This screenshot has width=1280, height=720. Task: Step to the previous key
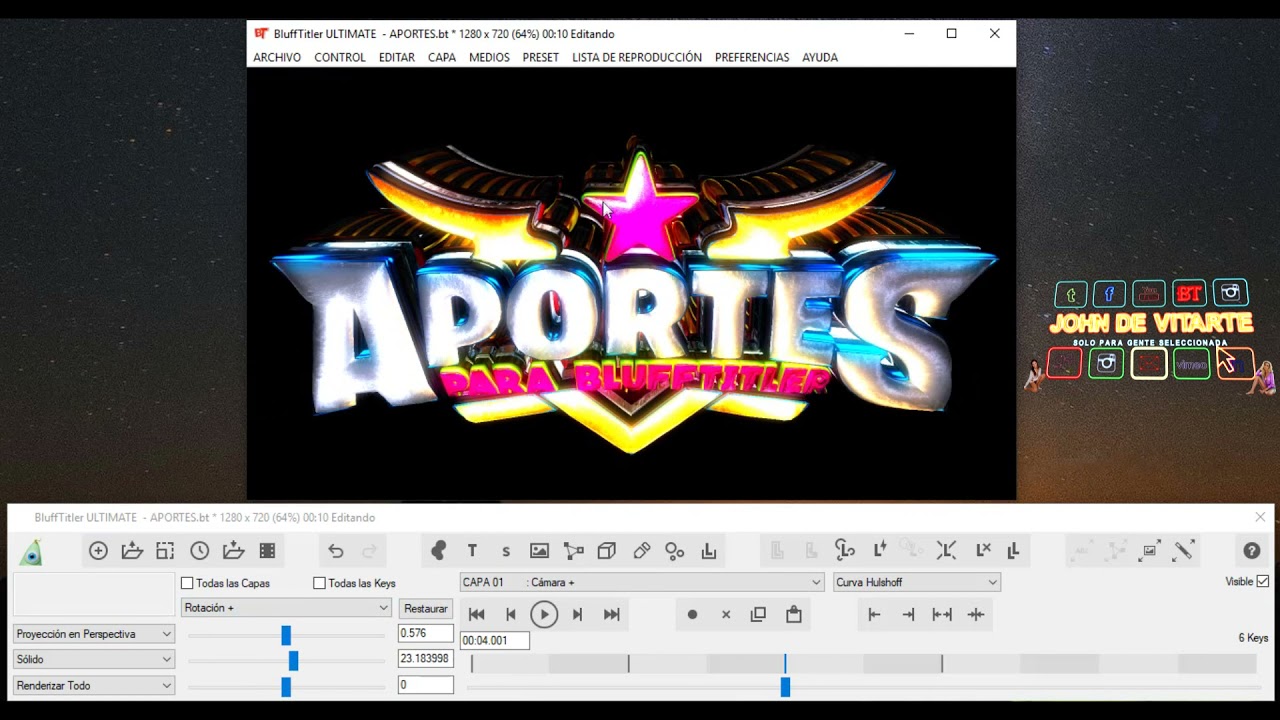(x=510, y=615)
